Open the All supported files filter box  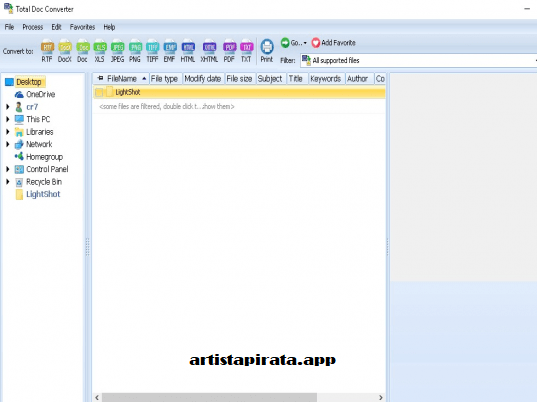click(x=419, y=61)
